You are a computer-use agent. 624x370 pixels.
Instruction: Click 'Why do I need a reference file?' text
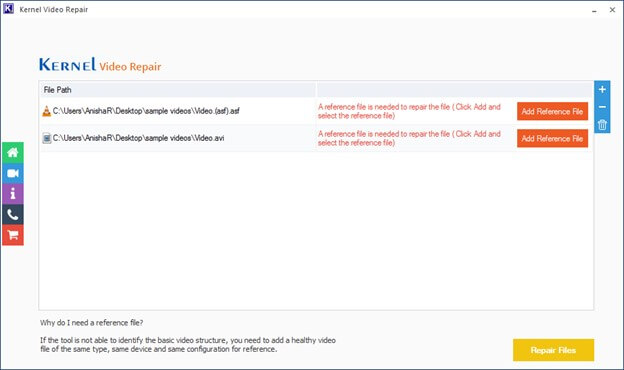point(92,323)
